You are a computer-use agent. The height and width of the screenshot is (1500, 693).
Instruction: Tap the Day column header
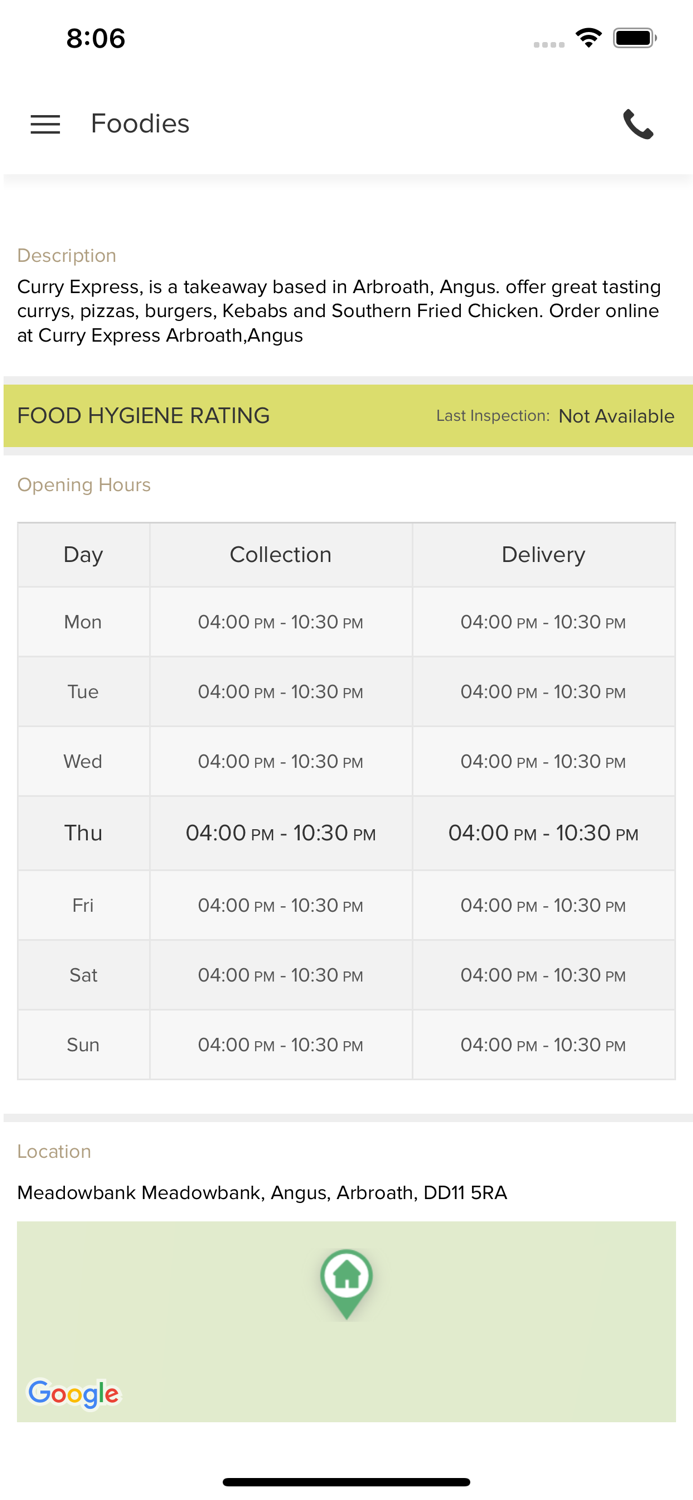pos(83,555)
